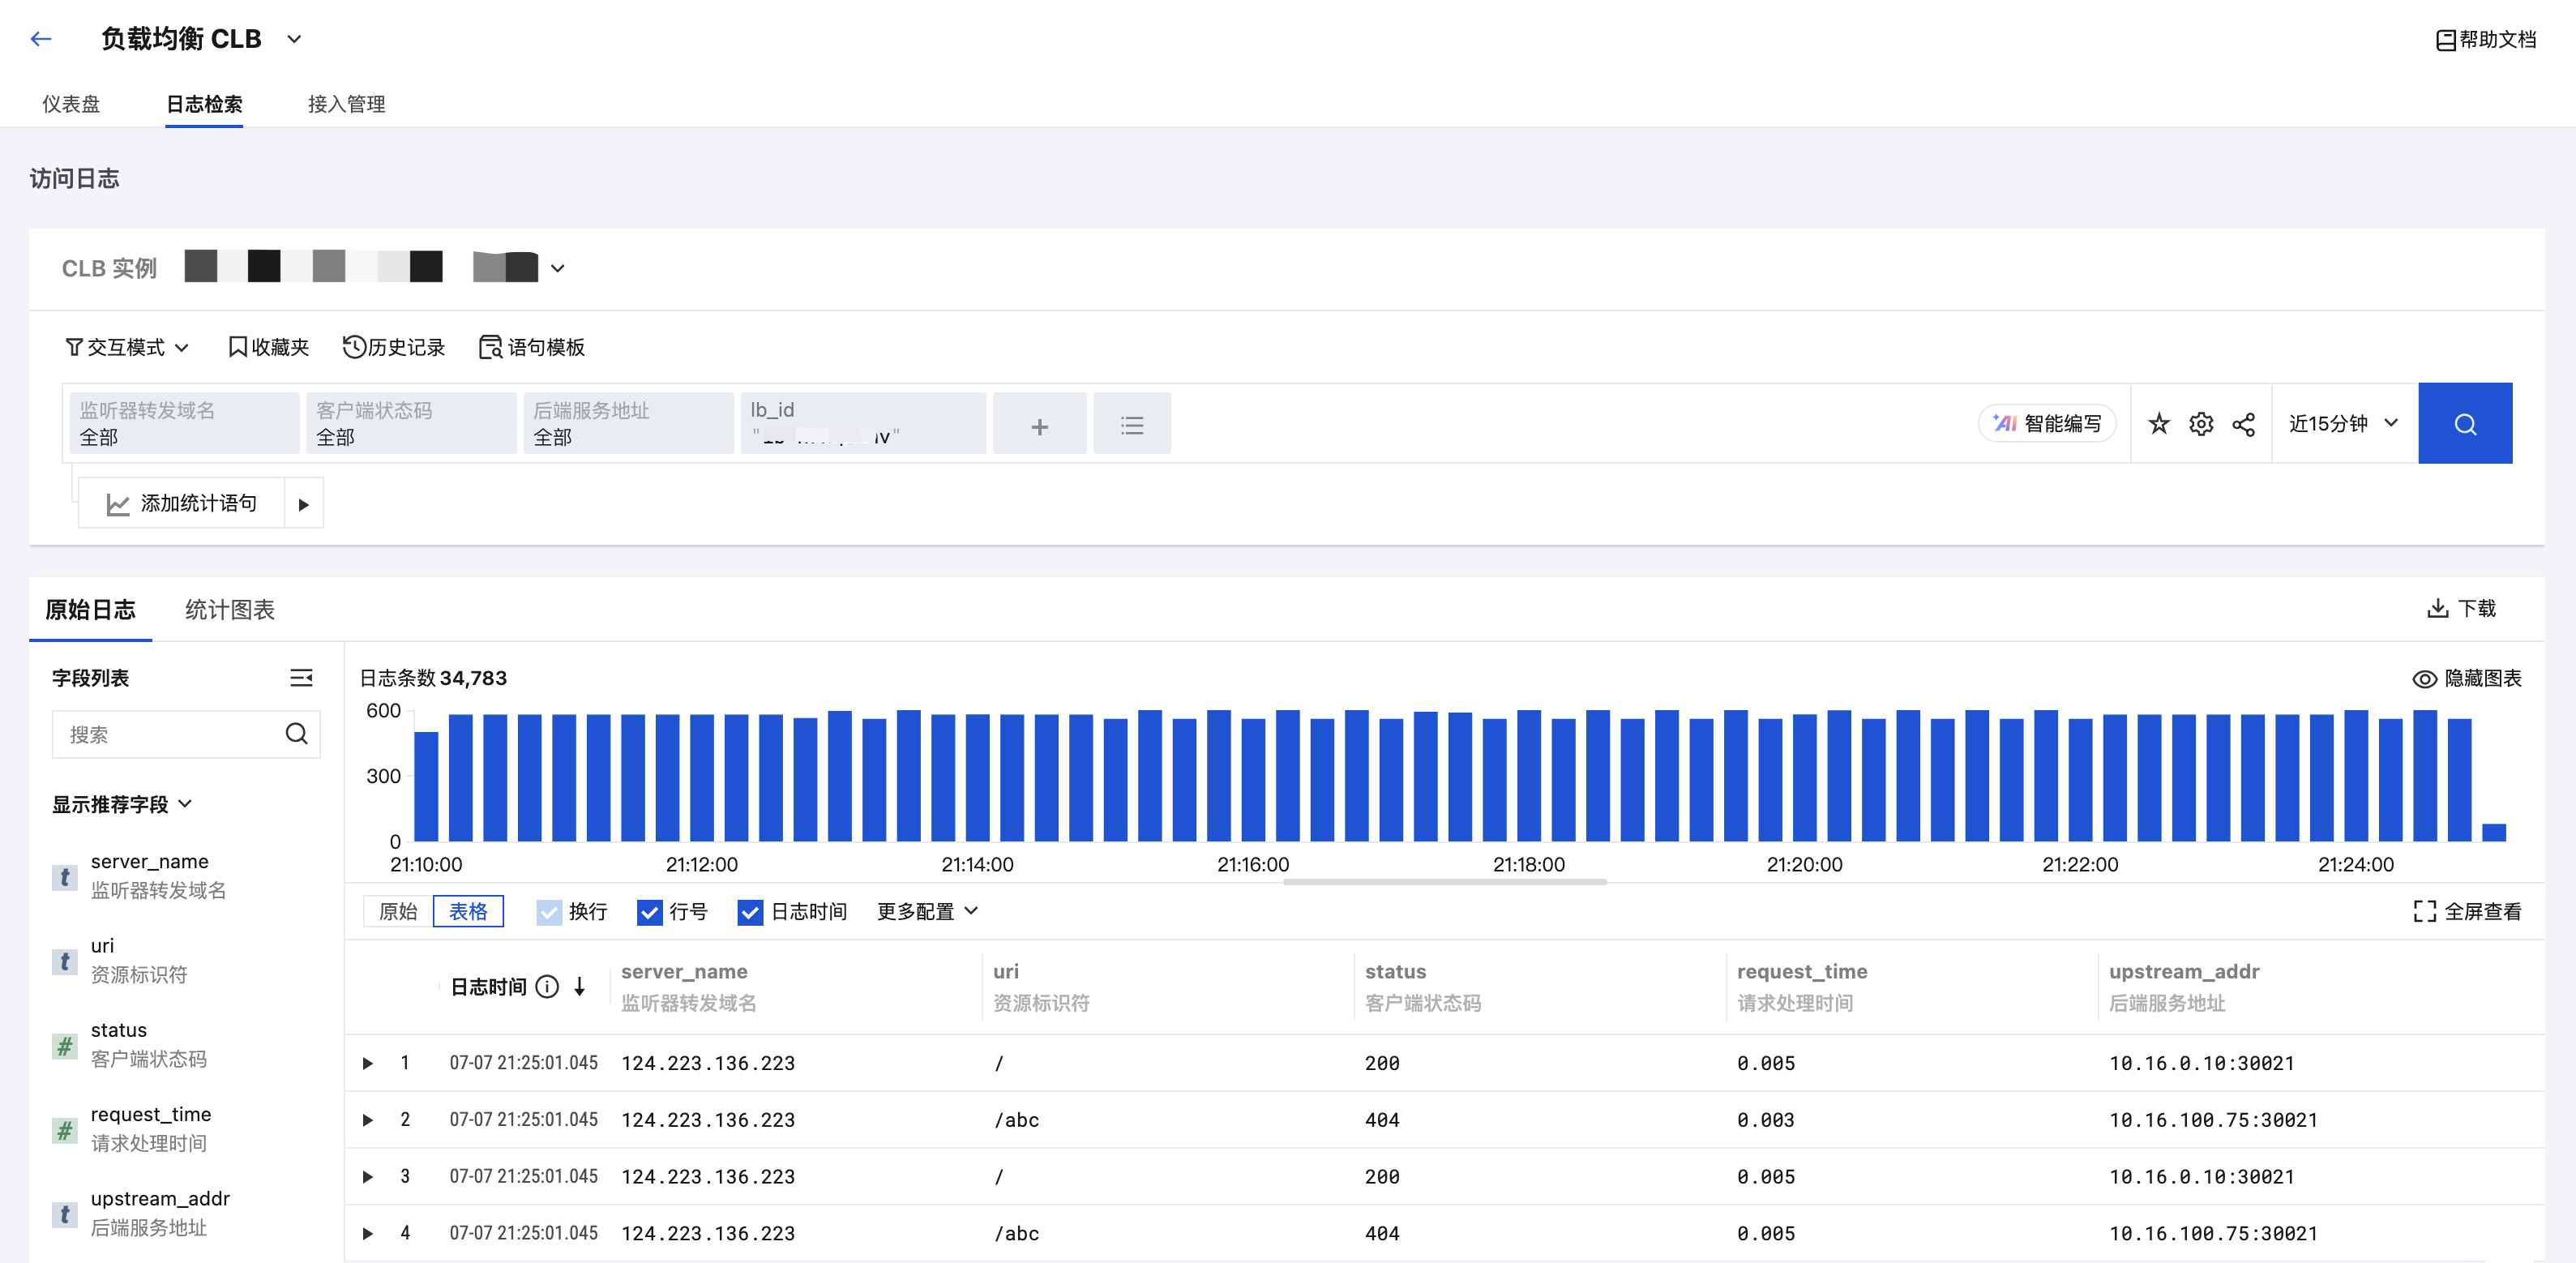Uncheck the 行号 row number checkbox
The width and height of the screenshot is (2576, 1263).
click(x=650, y=912)
